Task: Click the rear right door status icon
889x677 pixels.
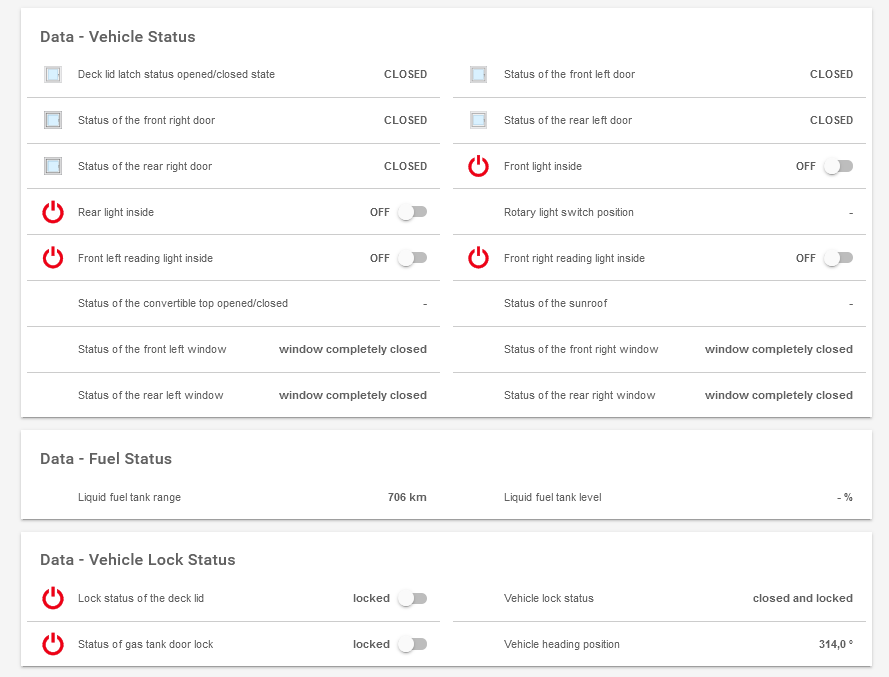Action: (x=53, y=166)
